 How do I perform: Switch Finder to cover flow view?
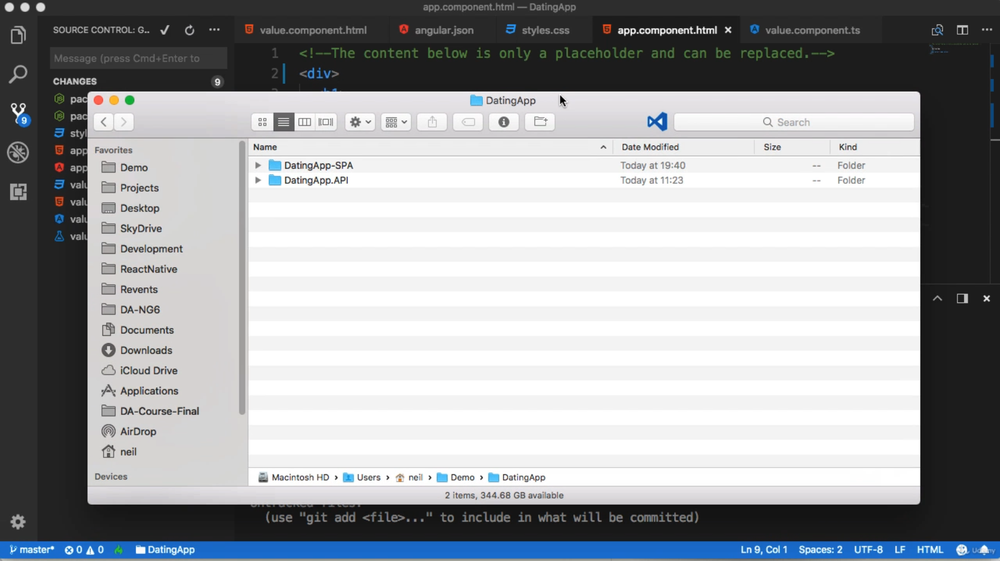(326, 122)
